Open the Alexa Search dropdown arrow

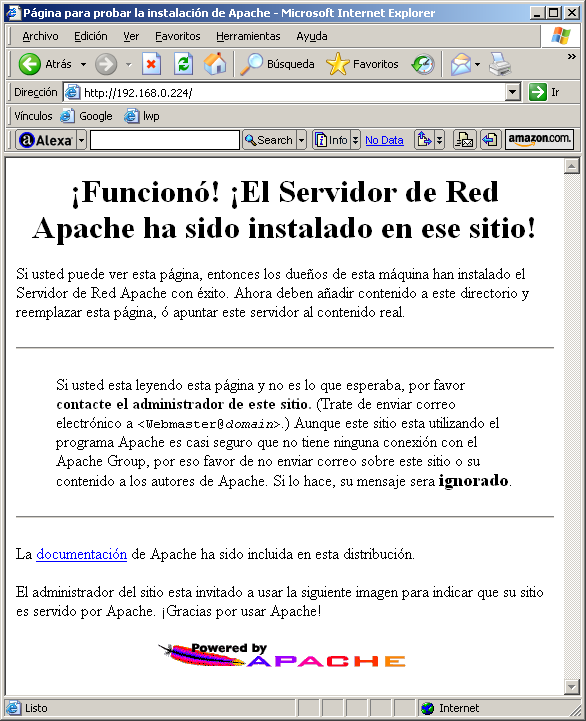(x=301, y=140)
